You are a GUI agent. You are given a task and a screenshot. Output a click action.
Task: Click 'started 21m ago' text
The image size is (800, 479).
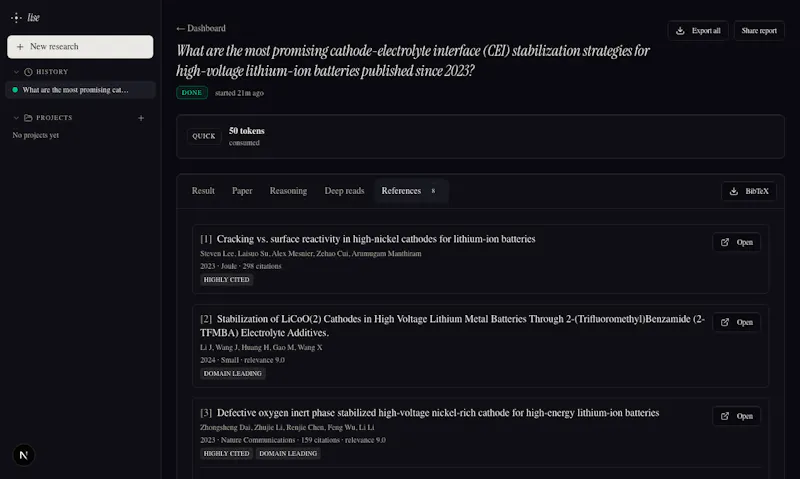[239, 93]
